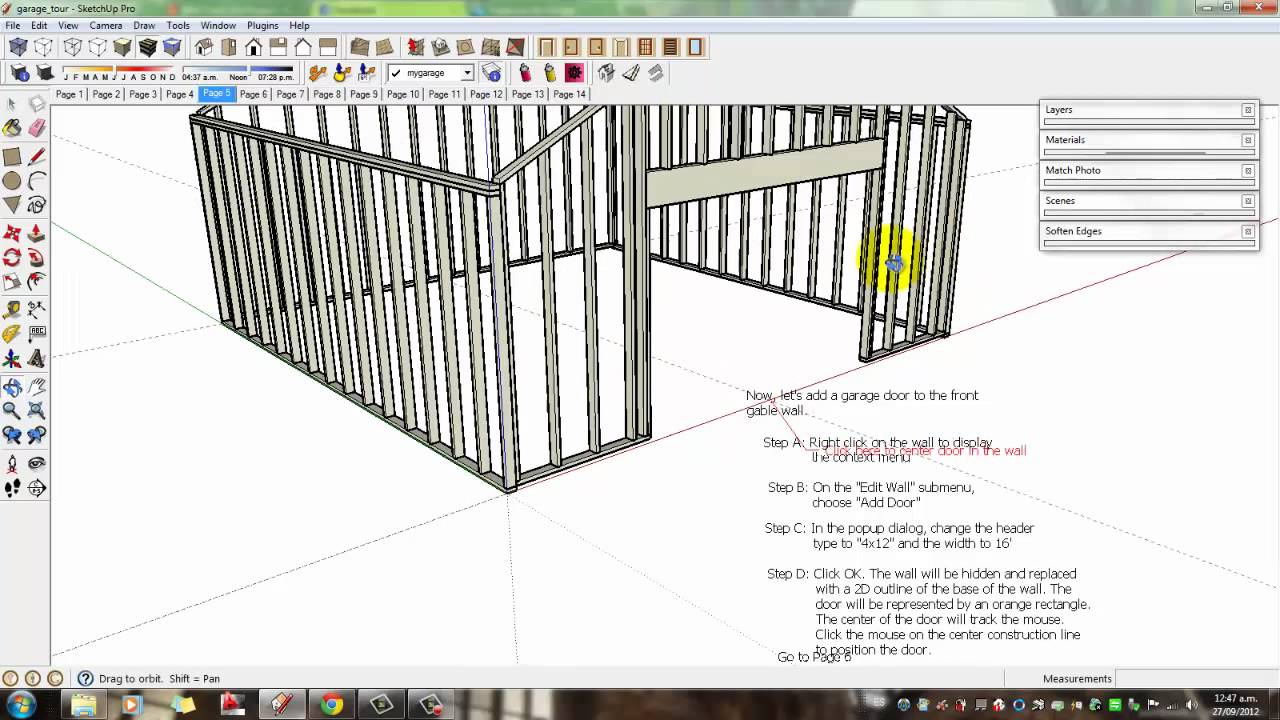
Task: Enable the X-ray face style
Action: 19,47
